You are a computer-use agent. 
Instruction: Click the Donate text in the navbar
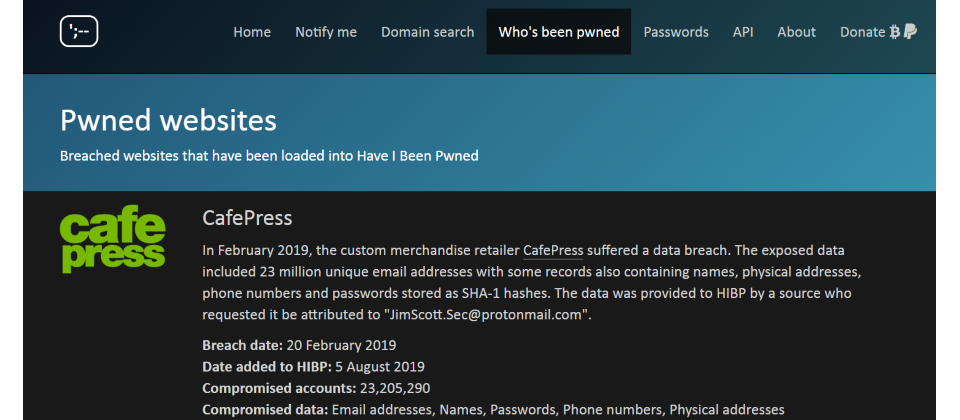click(x=863, y=32)
